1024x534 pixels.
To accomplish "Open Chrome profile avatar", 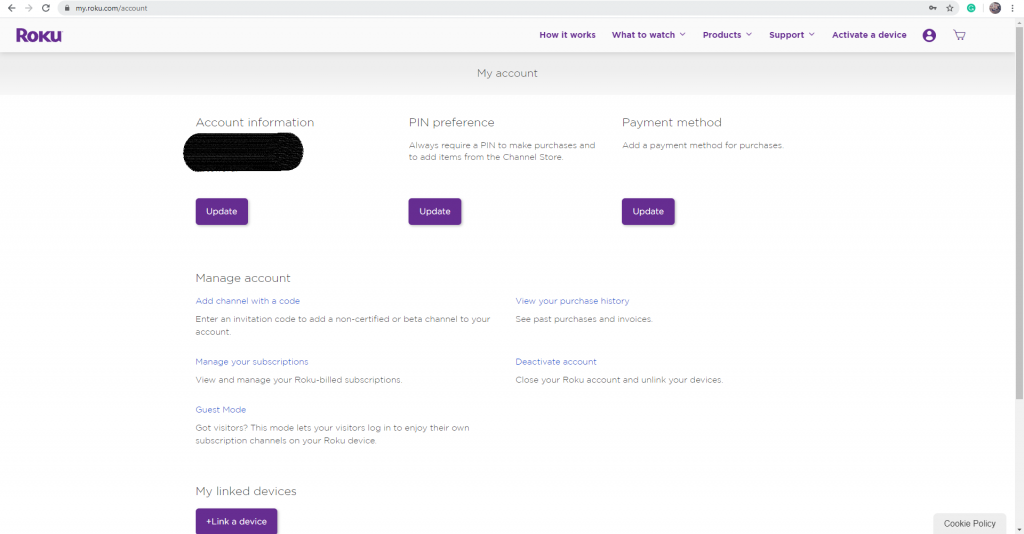I will [995, 8].
